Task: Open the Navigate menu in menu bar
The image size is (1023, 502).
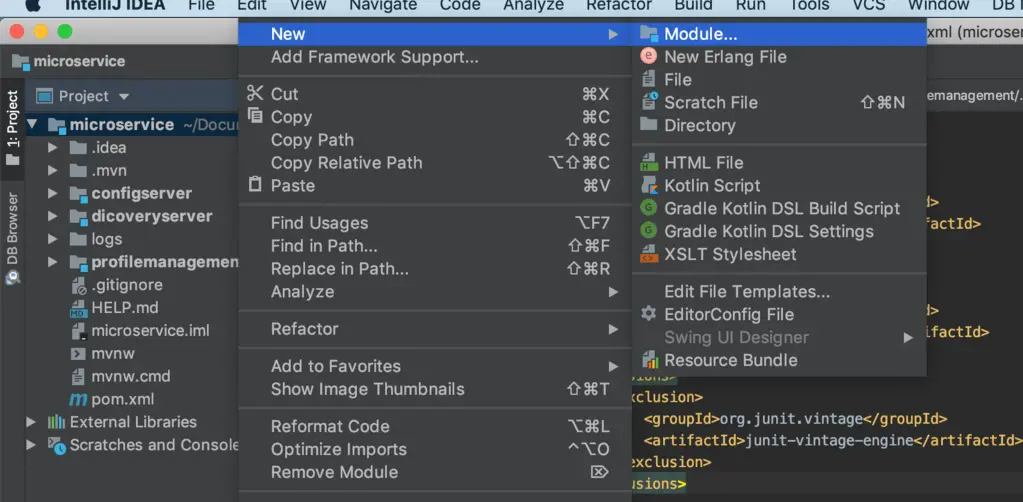Action: click(383, 5)
